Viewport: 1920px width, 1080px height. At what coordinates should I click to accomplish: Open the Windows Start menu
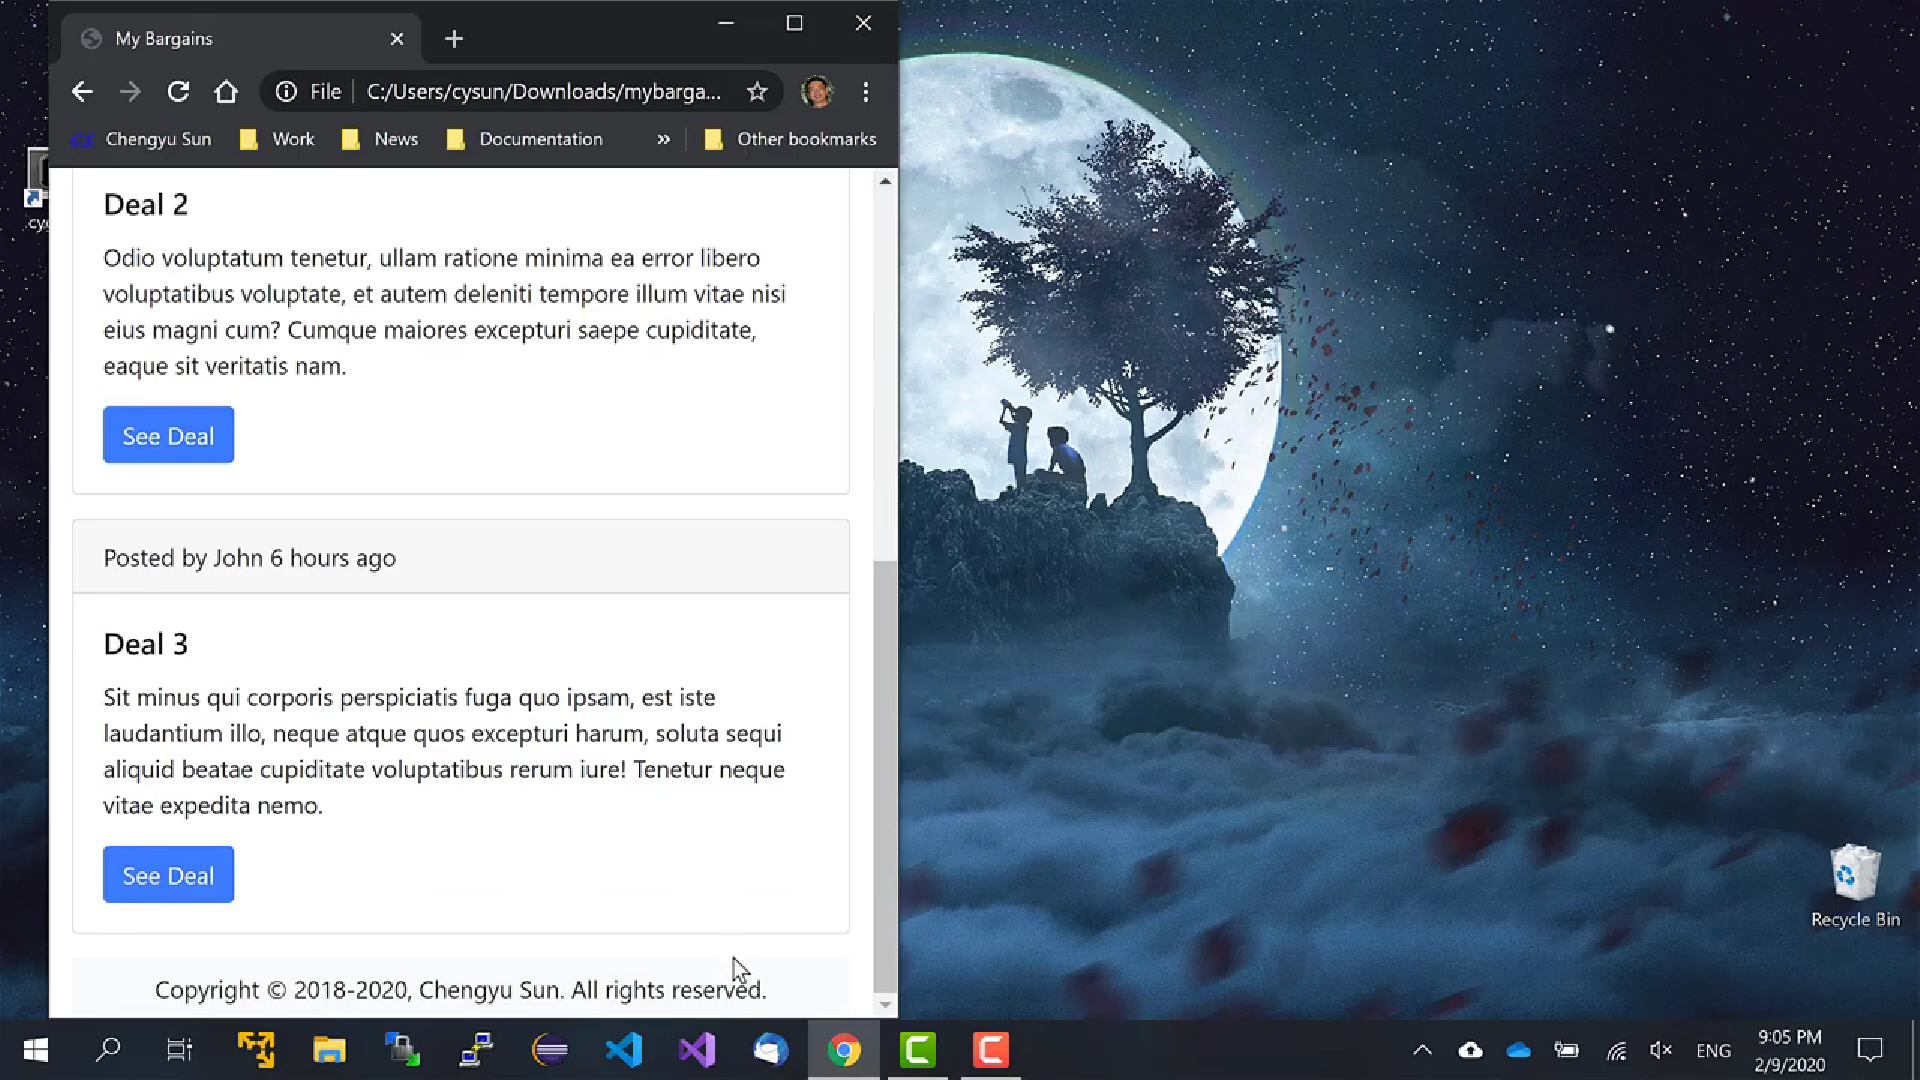pos(36,1050)
